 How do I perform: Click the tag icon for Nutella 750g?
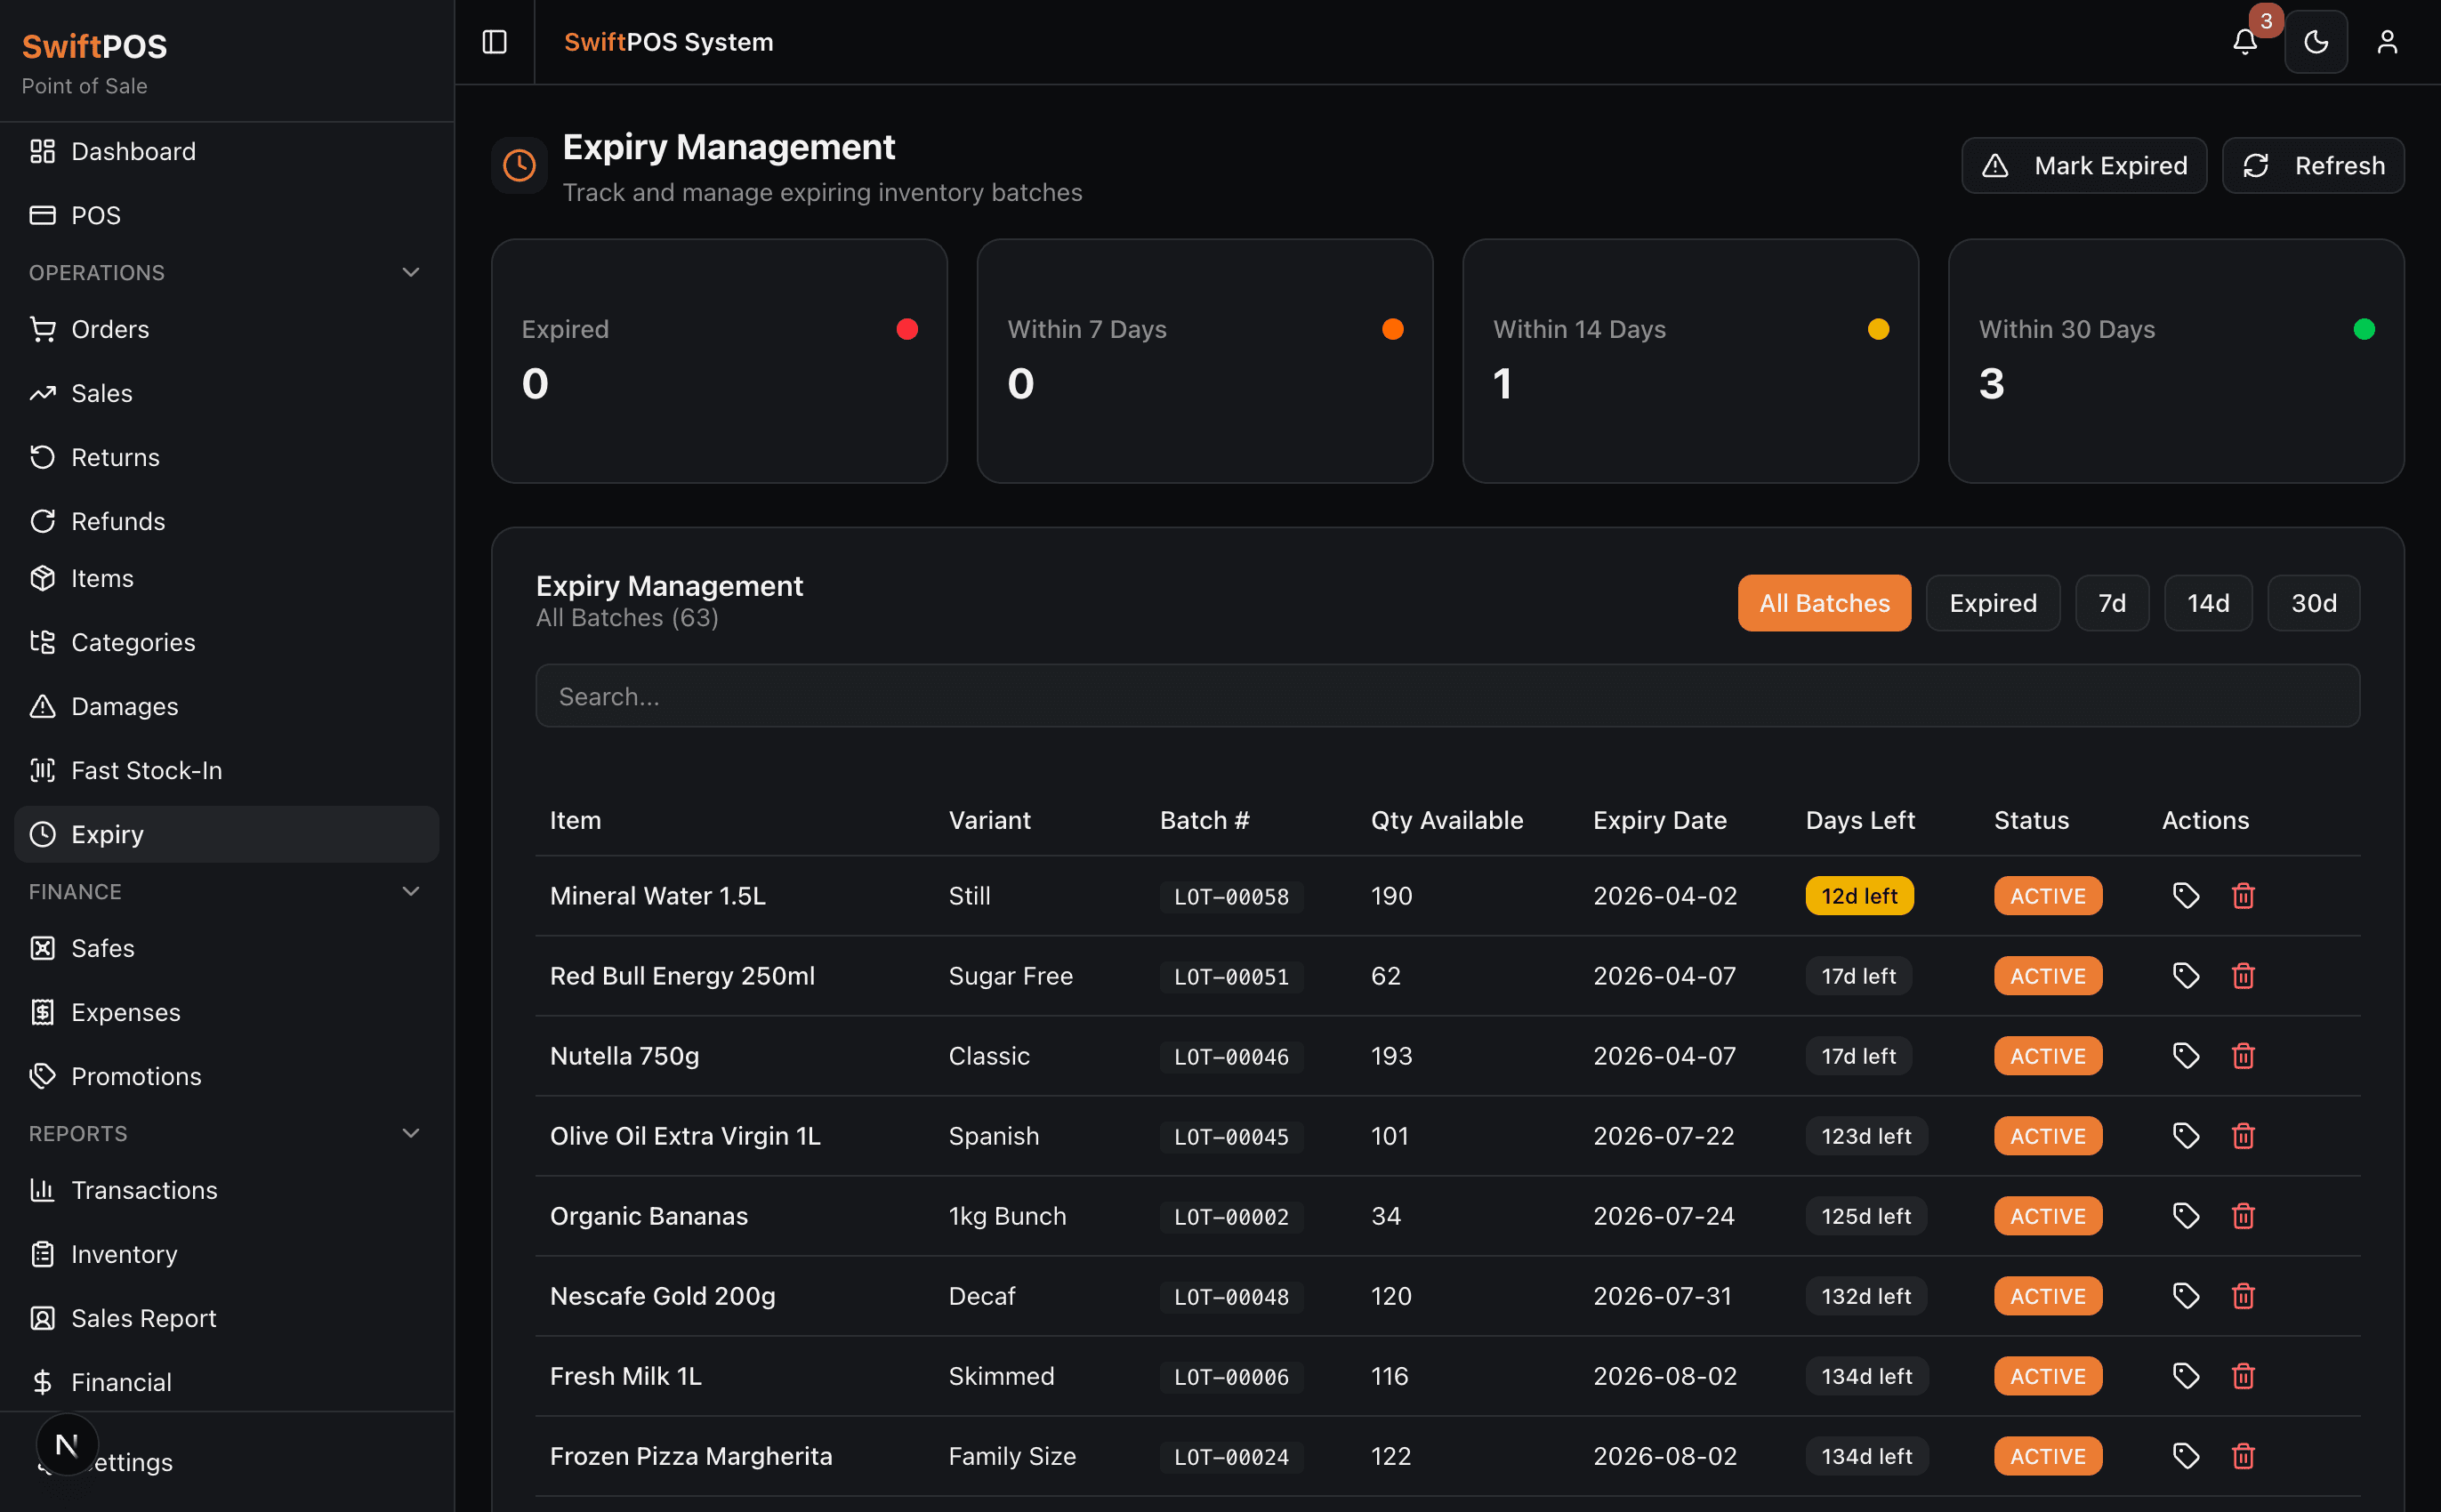pos(2185,1056)
